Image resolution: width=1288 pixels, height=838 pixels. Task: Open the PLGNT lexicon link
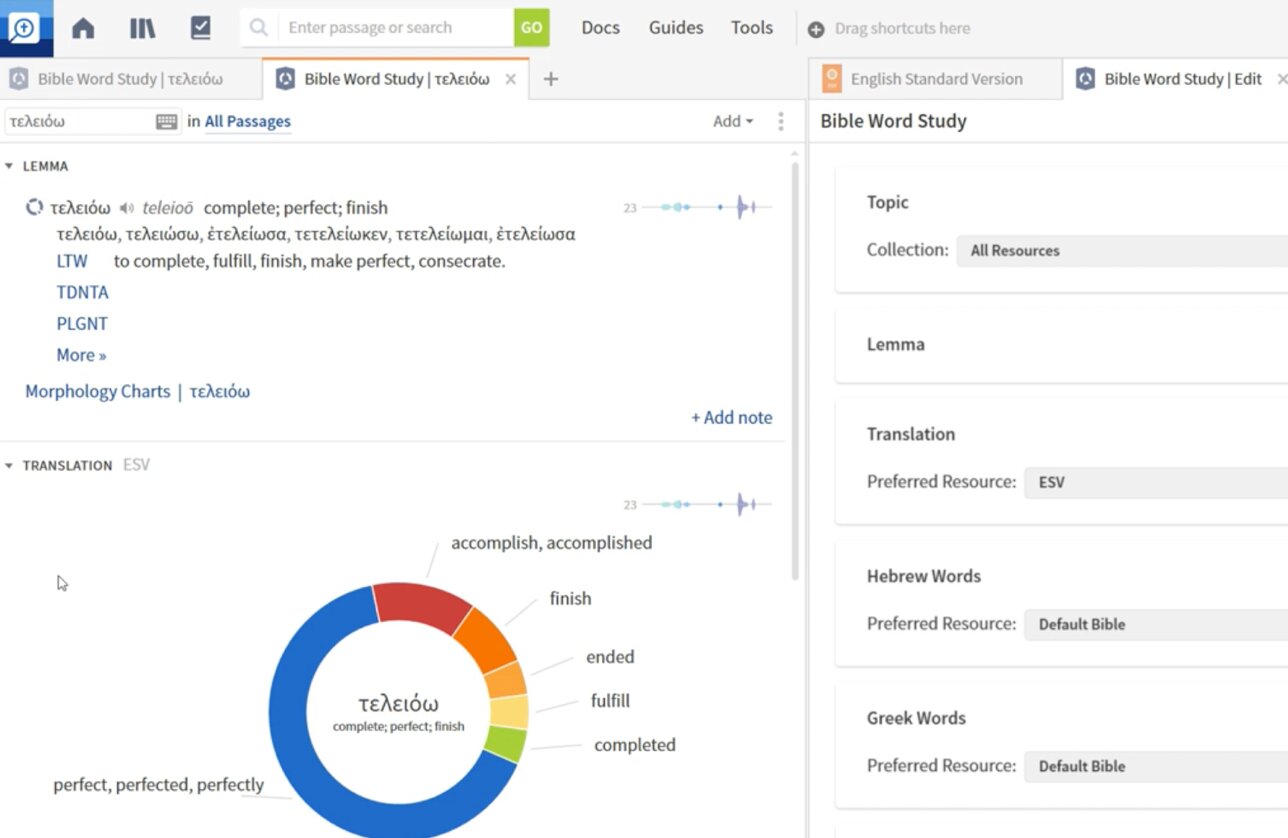click(82, 323)
